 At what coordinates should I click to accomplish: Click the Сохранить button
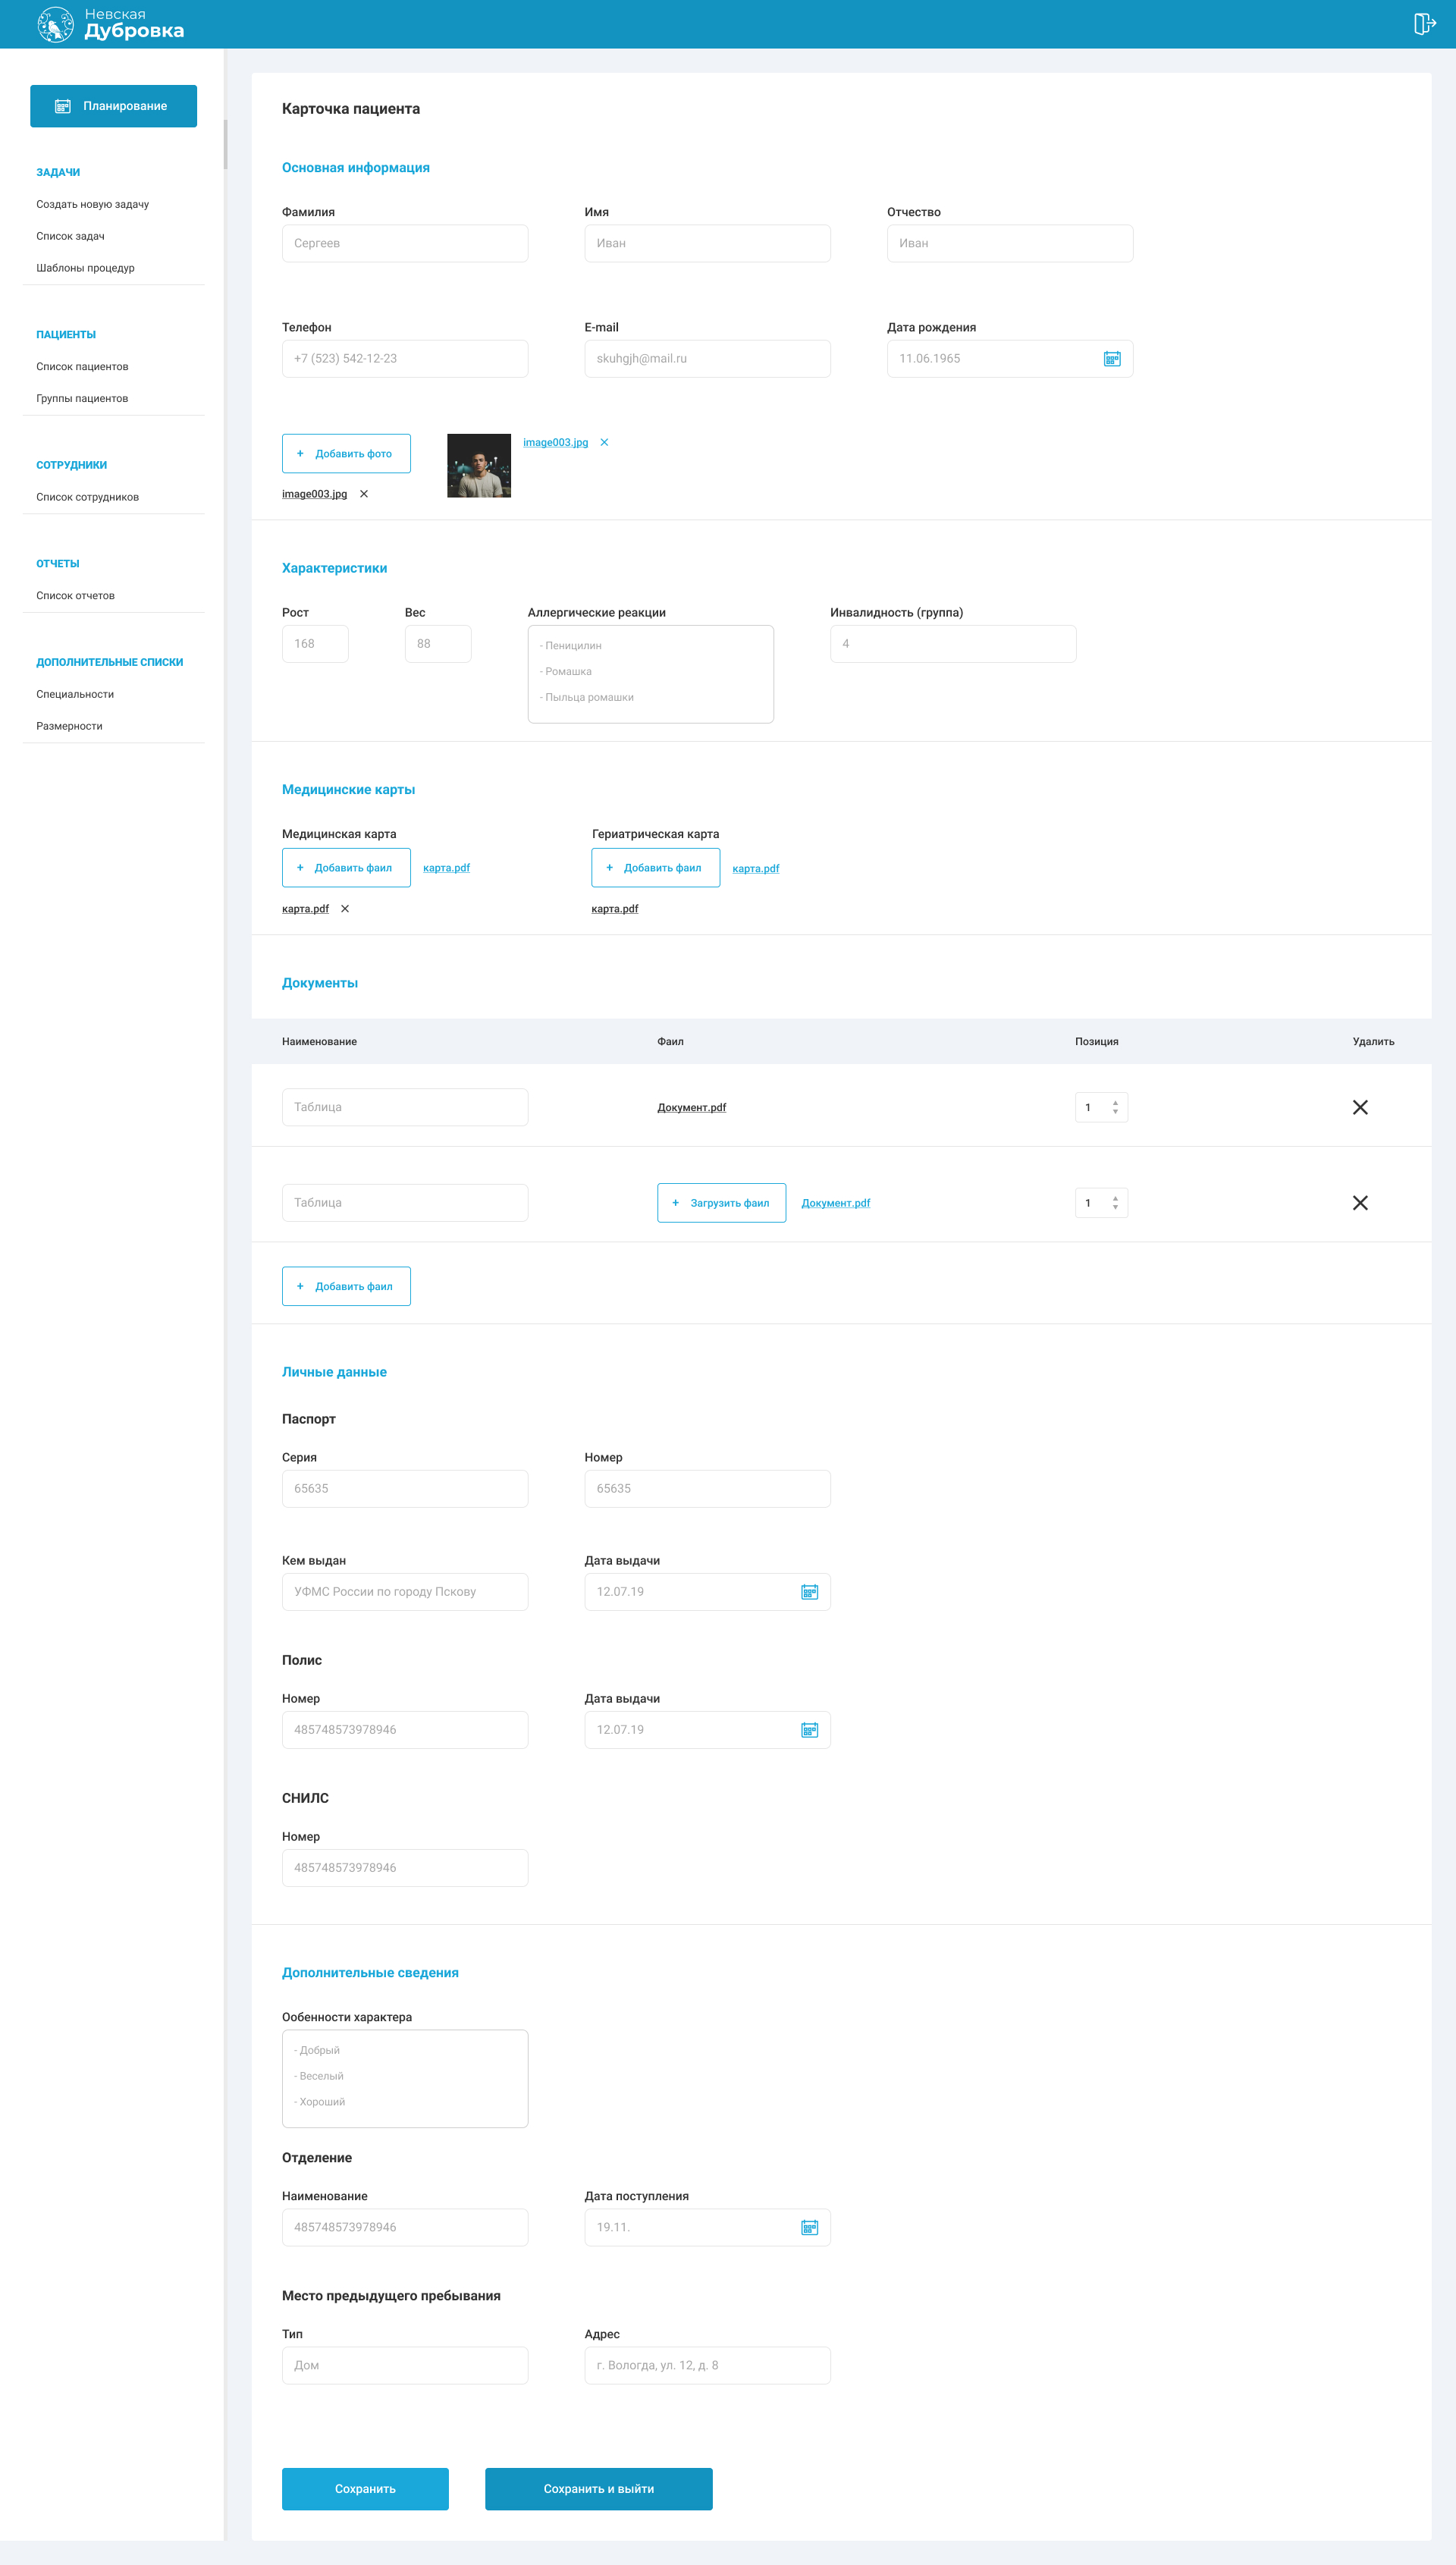coord(365,2489)
